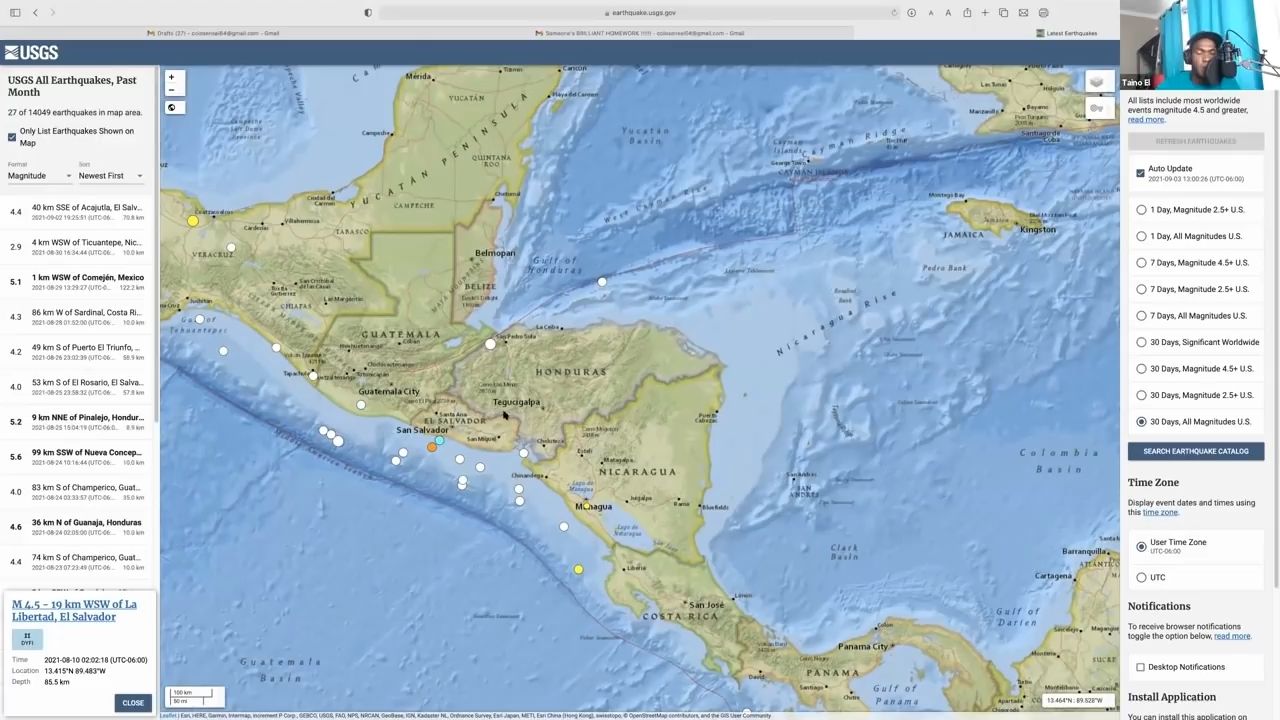The width and height of the screenshot is (1280, 720).
Task: Zoom out the map with minus button
Action: [x=171, y=90]
